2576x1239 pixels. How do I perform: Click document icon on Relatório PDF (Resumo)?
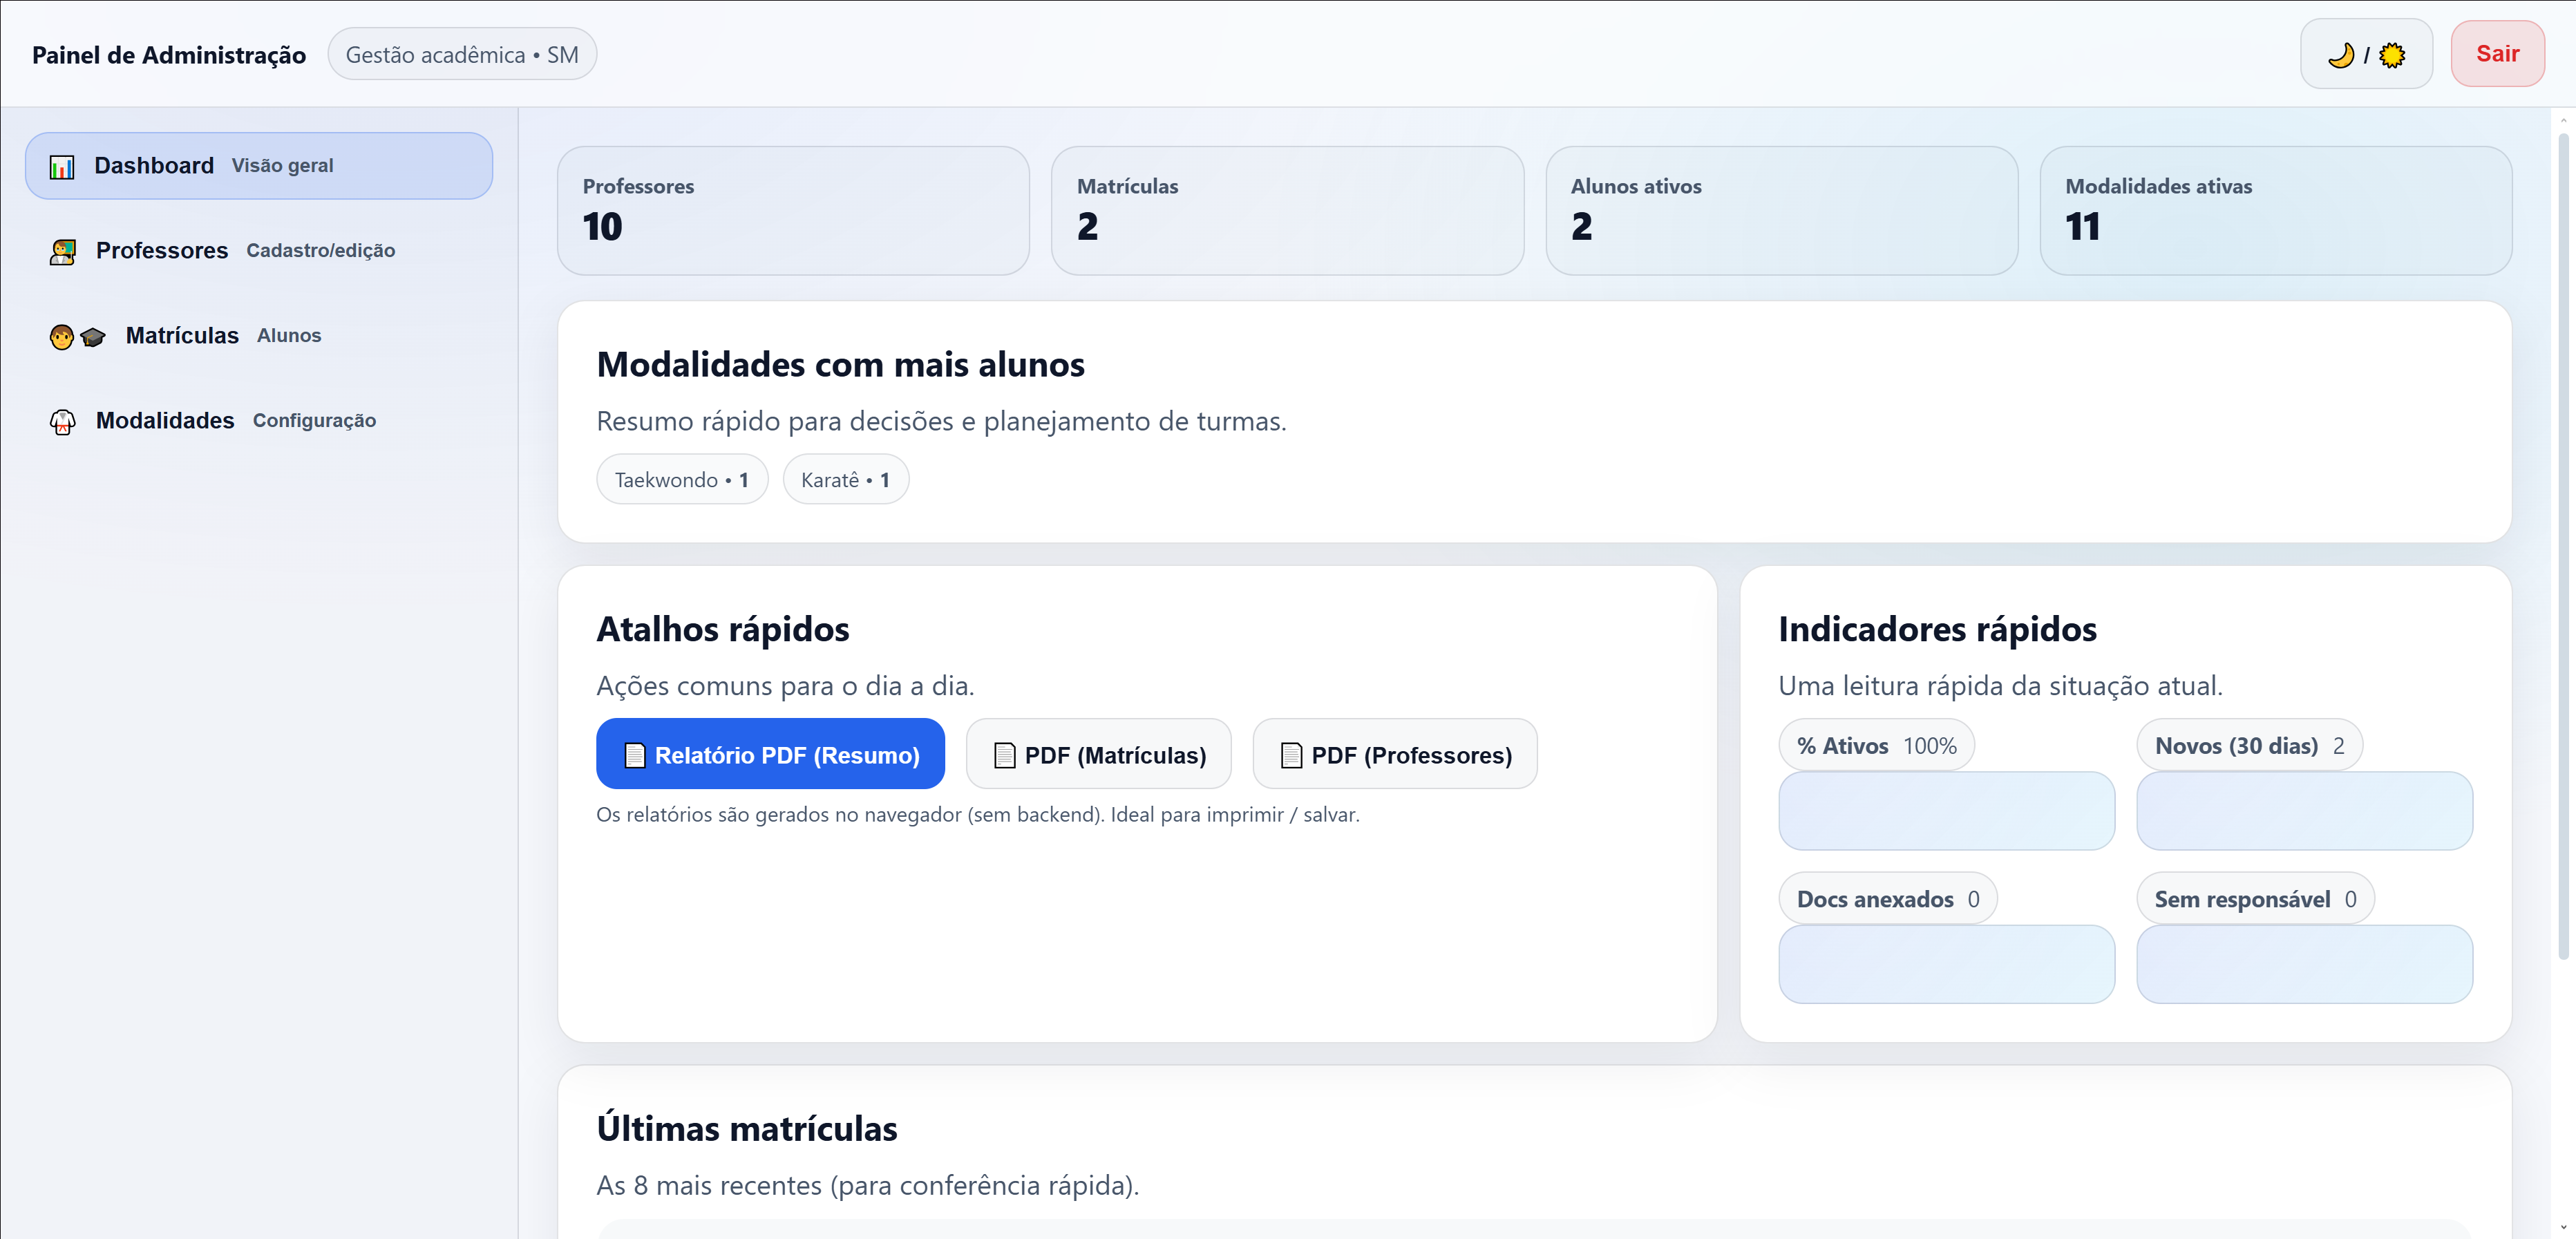pyautogui.click(x=634, y=755)
